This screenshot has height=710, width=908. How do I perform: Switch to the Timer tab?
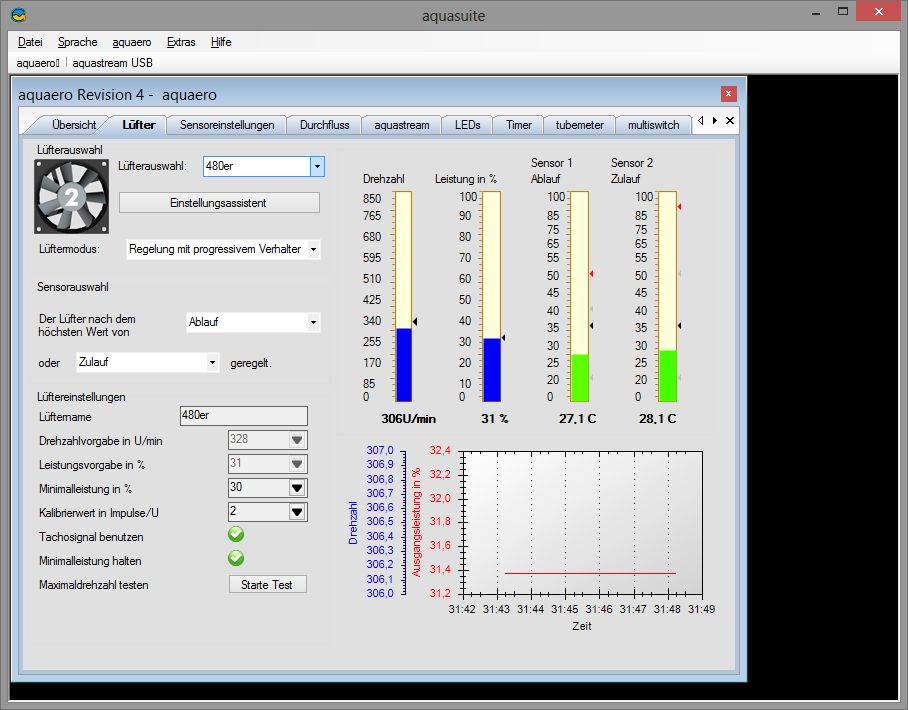(518, 125)
